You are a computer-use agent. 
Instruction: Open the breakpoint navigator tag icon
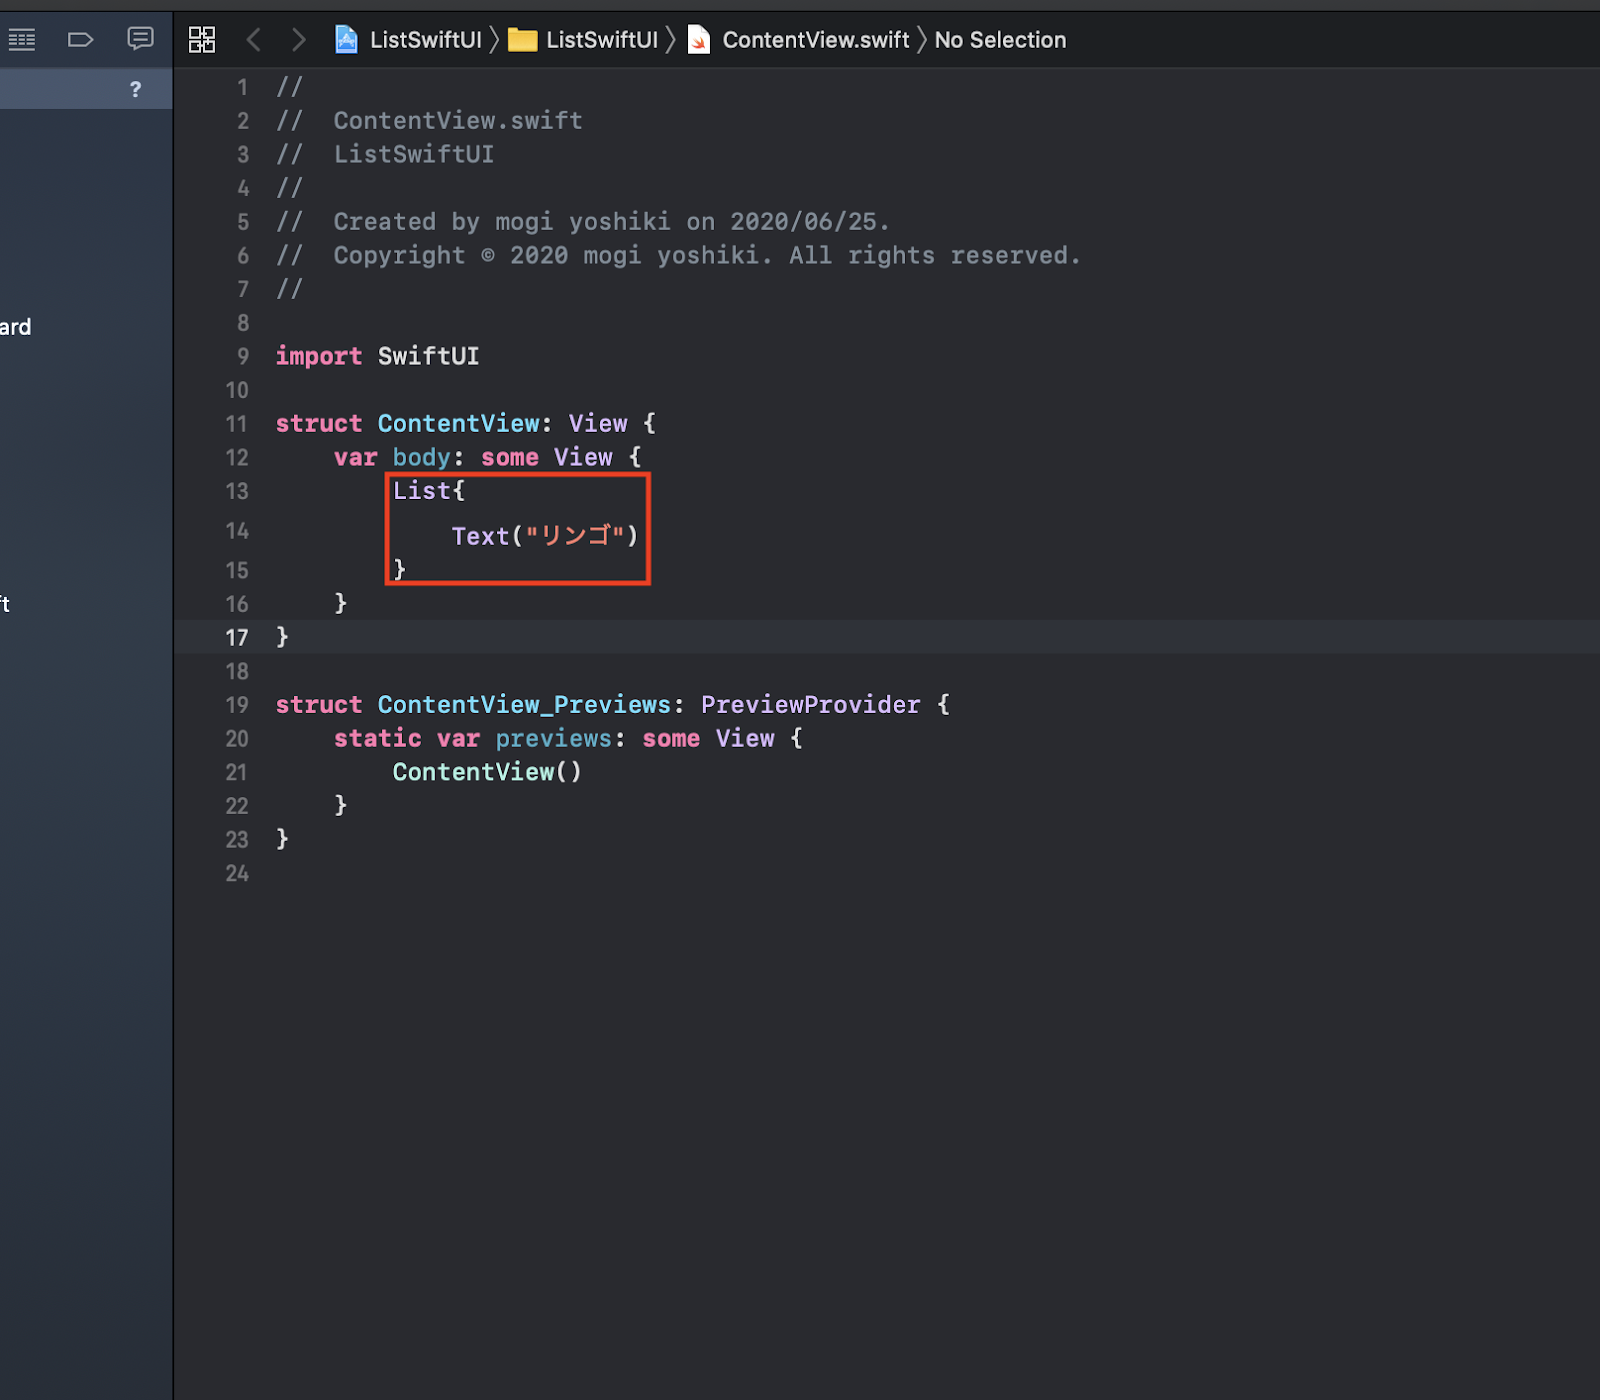tap(80, 40)
